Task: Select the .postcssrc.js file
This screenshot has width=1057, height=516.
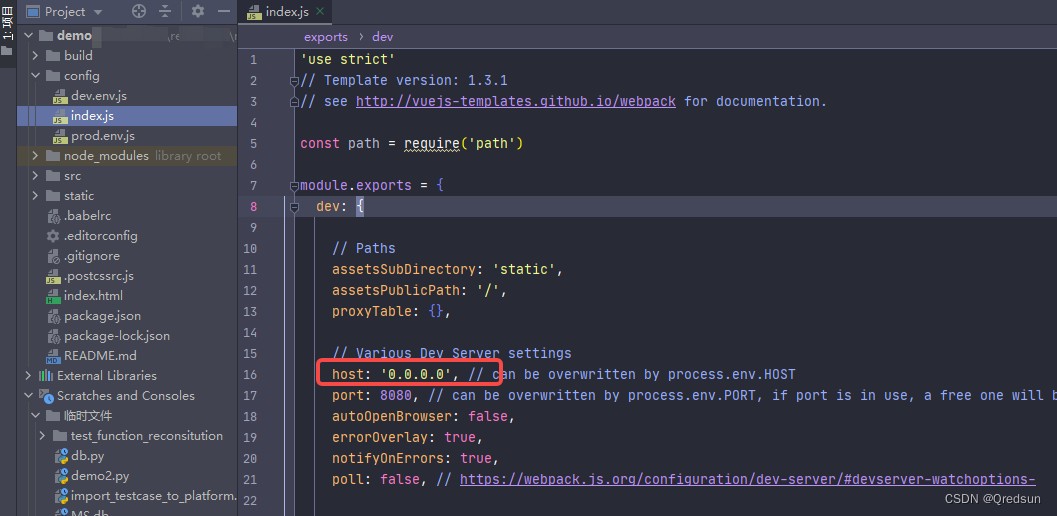Action: pyautogui.click(x=98, y=276)
